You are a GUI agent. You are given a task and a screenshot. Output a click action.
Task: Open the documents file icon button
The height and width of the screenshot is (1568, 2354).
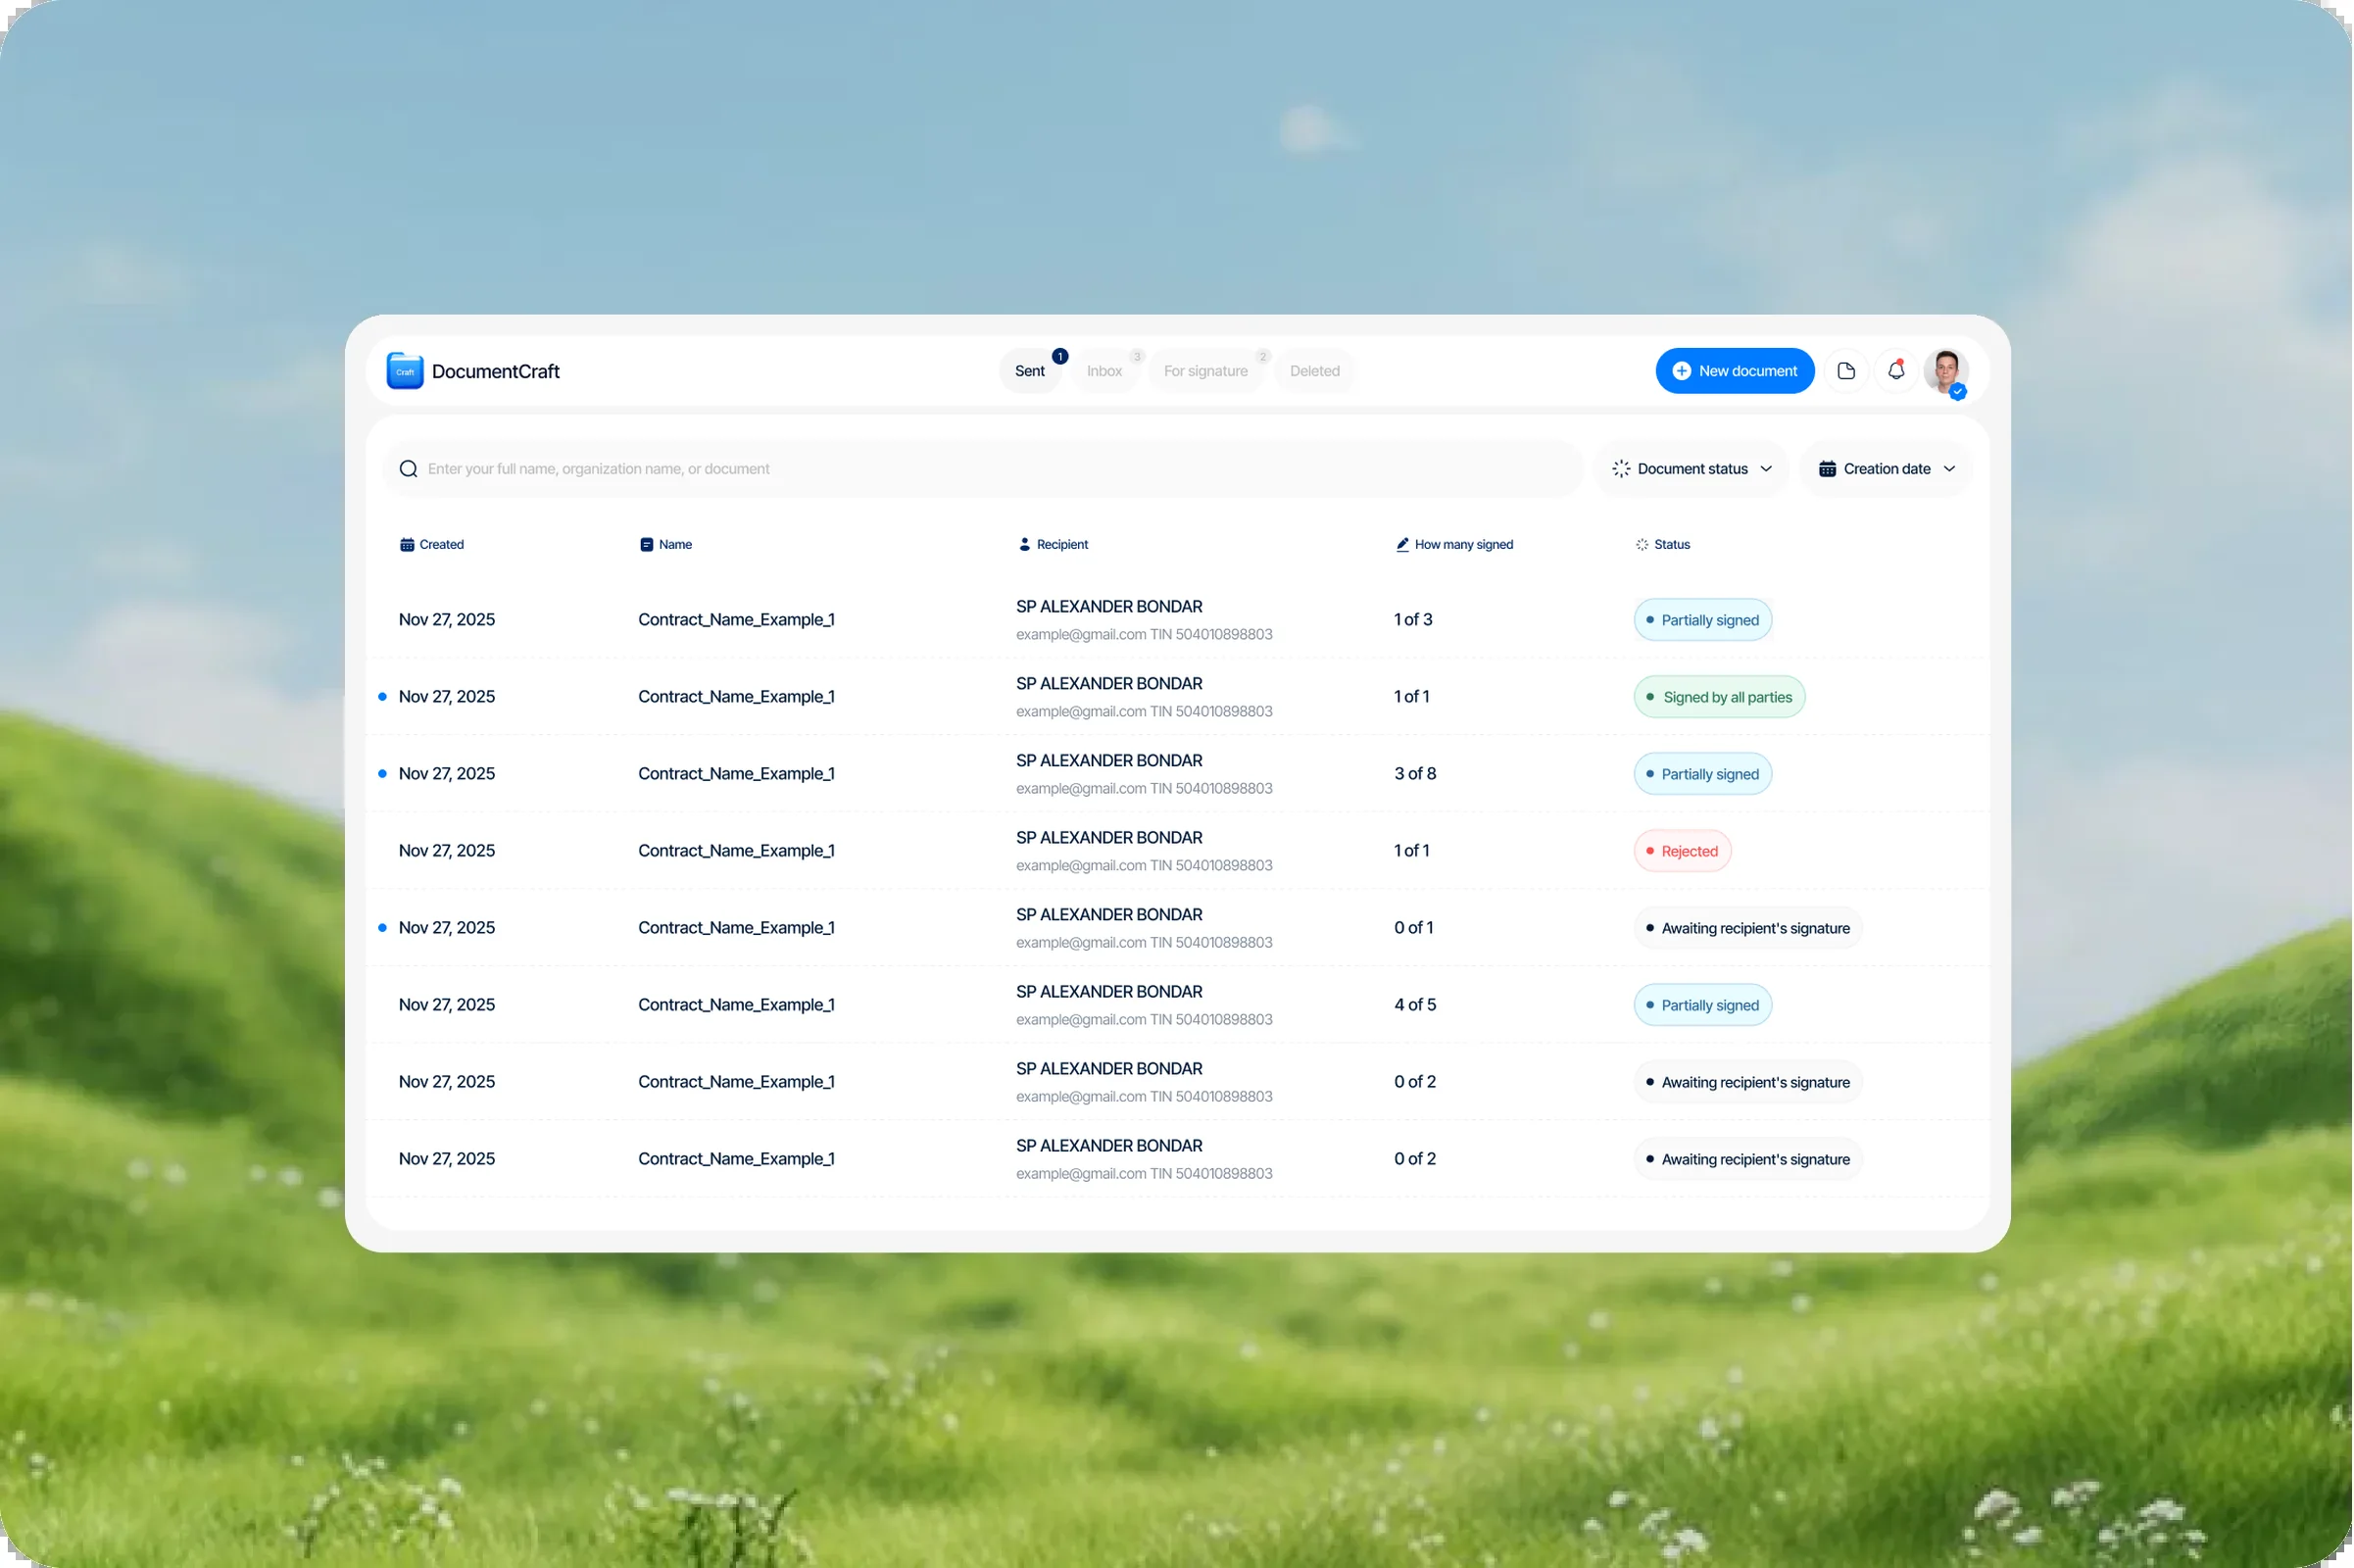1847,371
